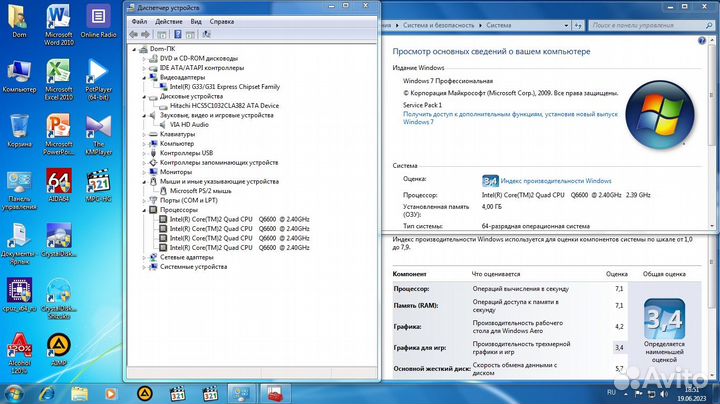
Task: Click Система breadcrumb in address bar
Action: (498, 25)
